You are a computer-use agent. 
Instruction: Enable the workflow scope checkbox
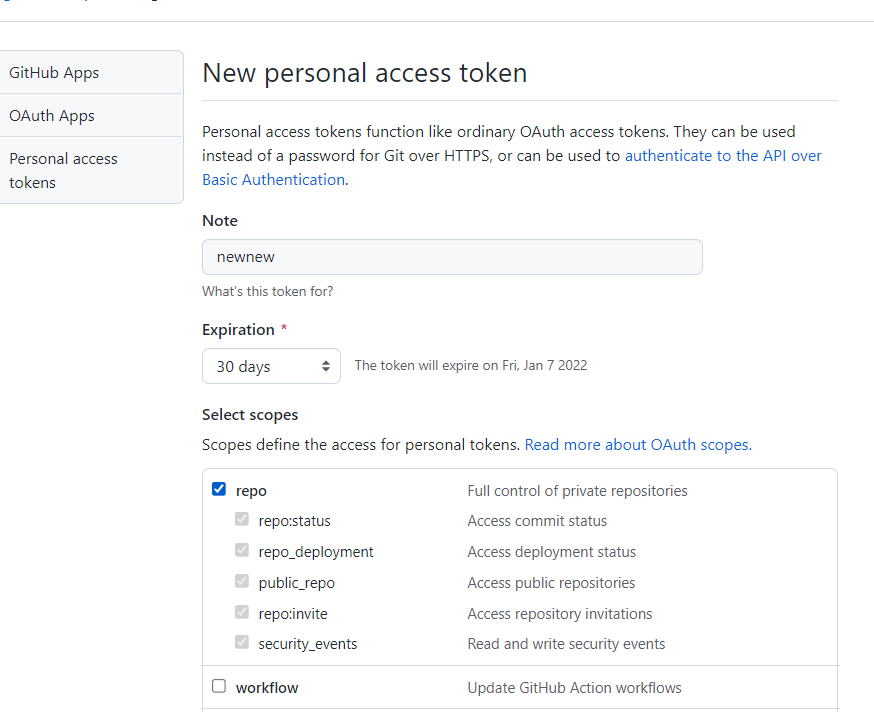click(x=219, y=687)
